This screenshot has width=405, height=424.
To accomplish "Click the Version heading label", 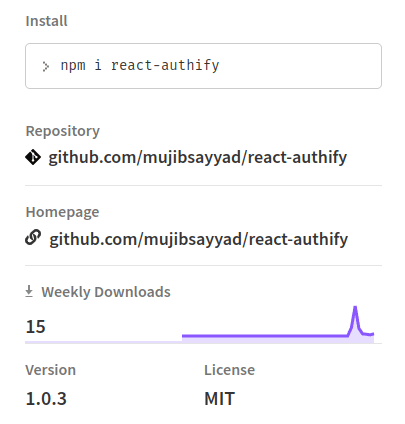I will click(51, 370).
